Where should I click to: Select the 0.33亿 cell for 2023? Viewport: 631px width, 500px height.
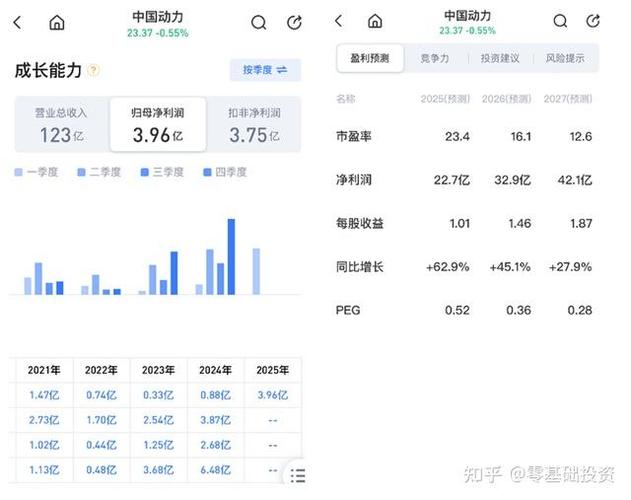pyautogui.click(x=159, y=395)
